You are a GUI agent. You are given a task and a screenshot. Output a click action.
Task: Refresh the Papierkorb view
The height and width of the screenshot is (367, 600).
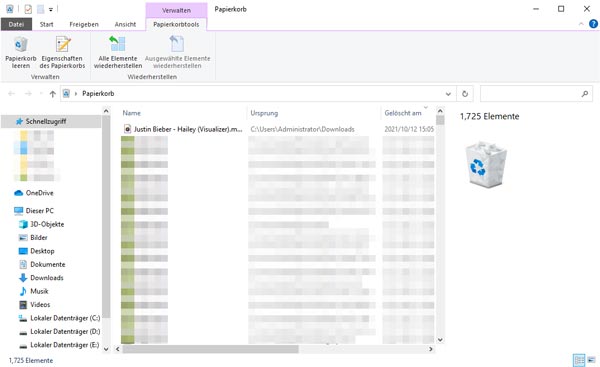coord(465,94)
